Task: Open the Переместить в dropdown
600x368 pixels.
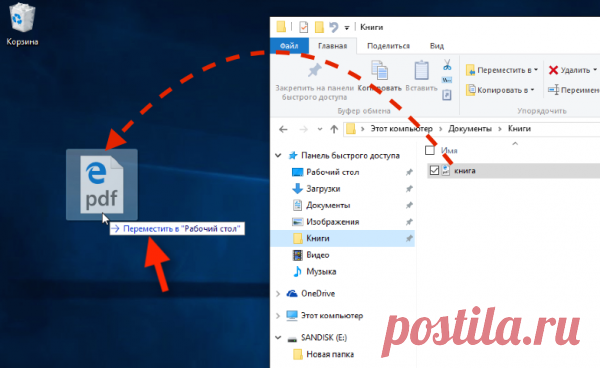Action: 502,70
